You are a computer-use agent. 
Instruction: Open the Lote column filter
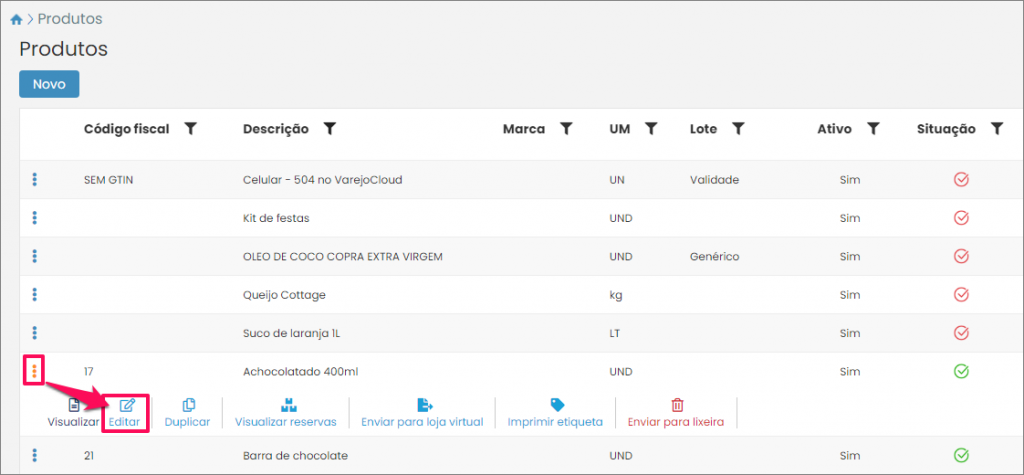(x=738, y=129)
